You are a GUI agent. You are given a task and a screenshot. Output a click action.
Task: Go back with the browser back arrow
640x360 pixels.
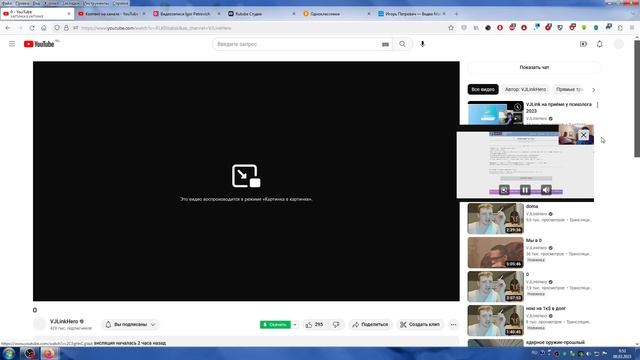[x=8, y=28]
